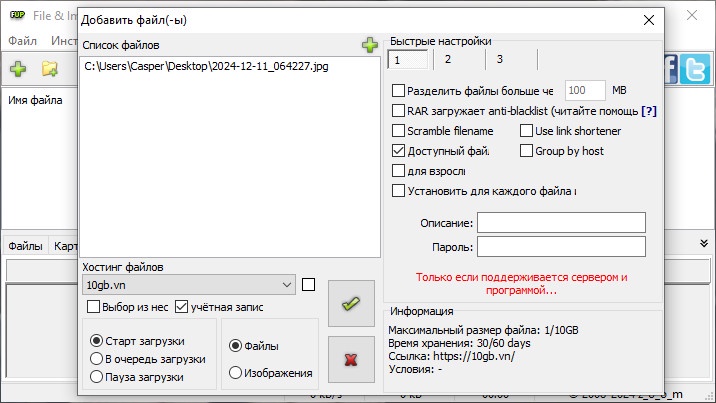Switch to quick settings tab 1
The height and width of the screenshot is (403, 716).
coord(408,59)
